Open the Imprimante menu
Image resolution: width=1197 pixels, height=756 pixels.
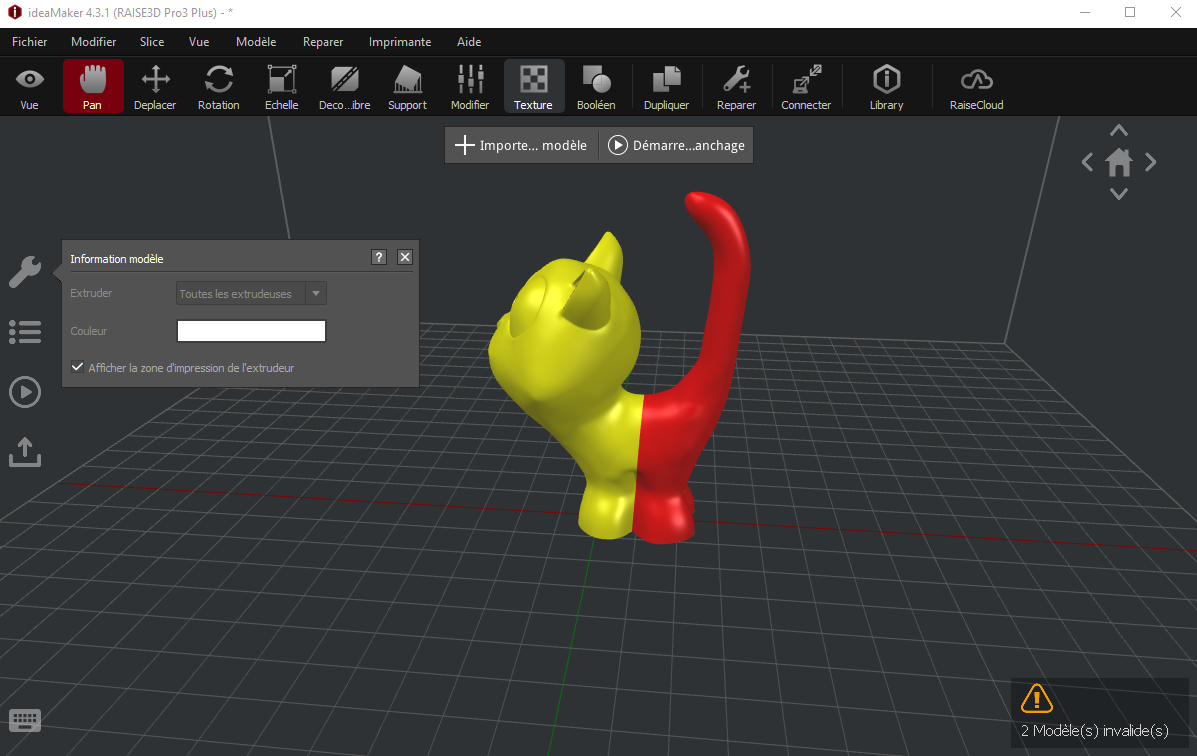[x=400, y=42]
